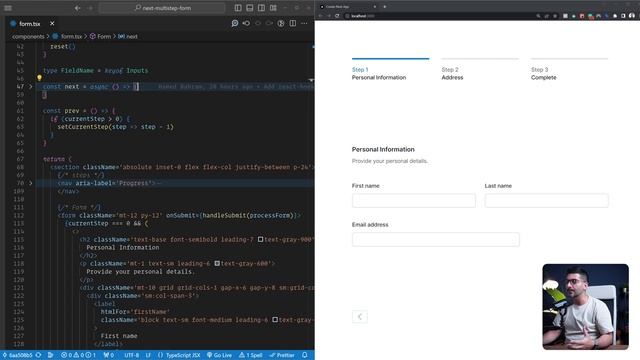
Task: Show code actions from the lightbulb icon
Action: (x=39, y=78)
